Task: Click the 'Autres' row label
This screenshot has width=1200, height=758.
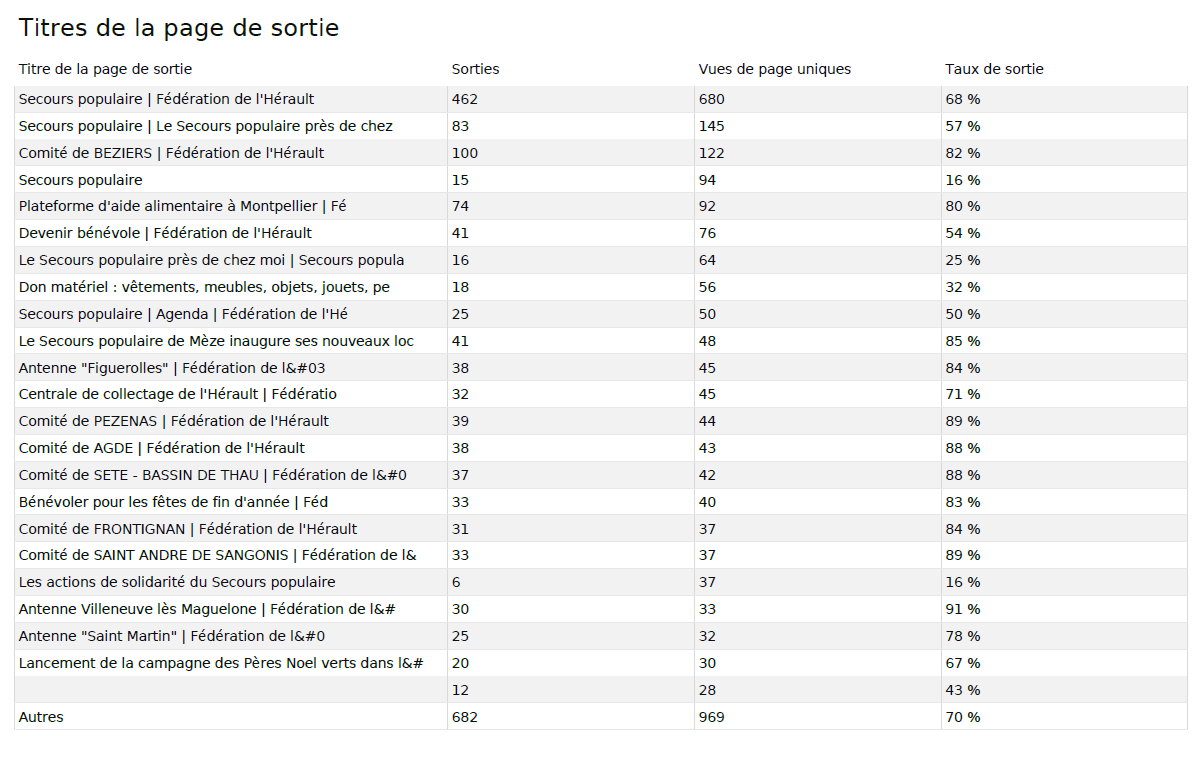Action: point(41,717)
